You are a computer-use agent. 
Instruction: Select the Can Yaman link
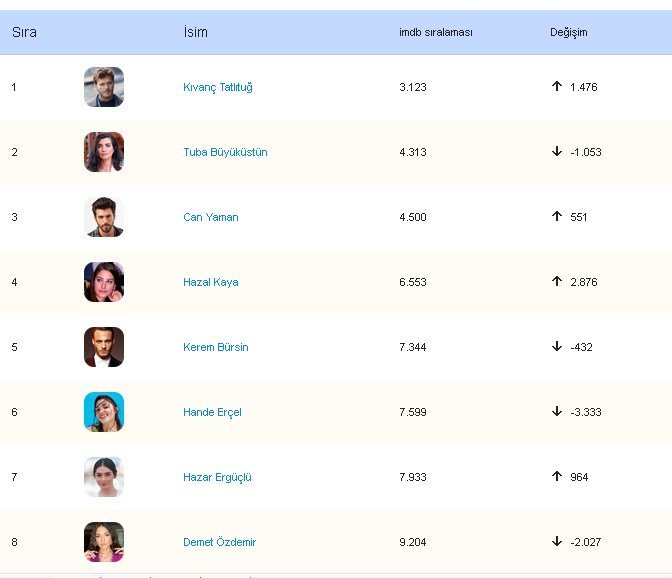coord(211,217)
